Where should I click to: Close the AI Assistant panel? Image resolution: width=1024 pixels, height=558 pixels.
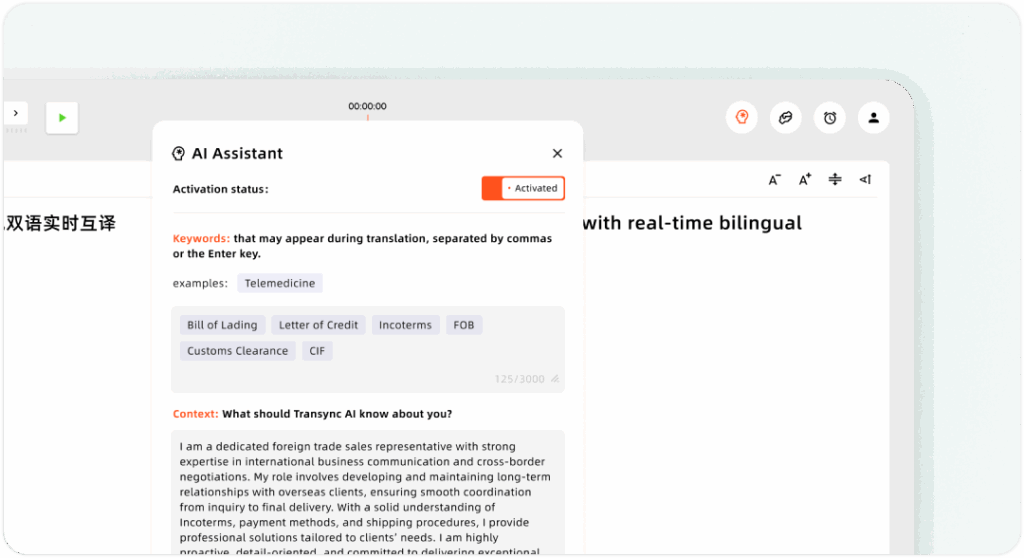[557, 153]
